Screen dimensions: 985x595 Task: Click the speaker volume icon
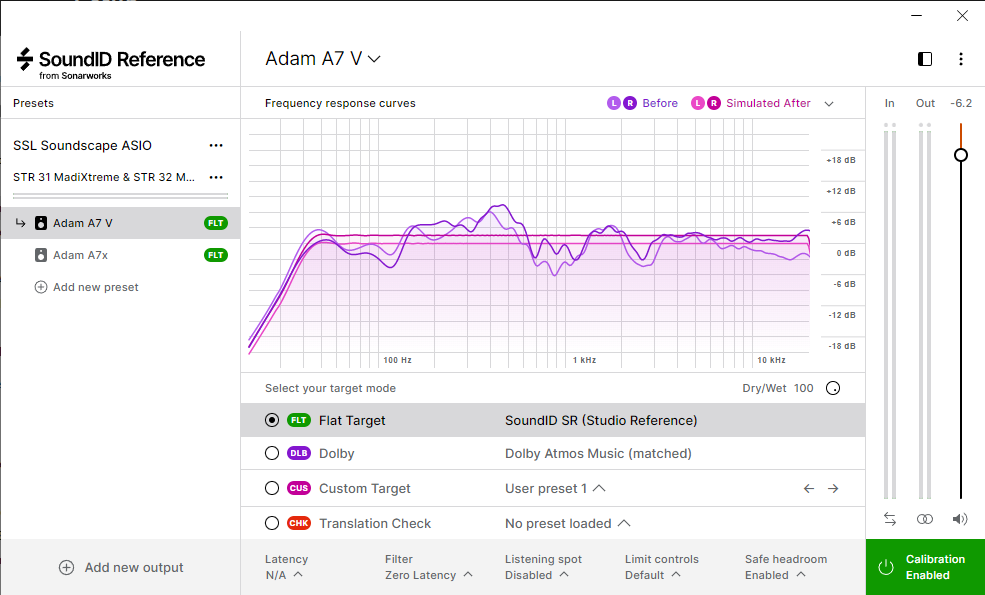tap(959, 518)
